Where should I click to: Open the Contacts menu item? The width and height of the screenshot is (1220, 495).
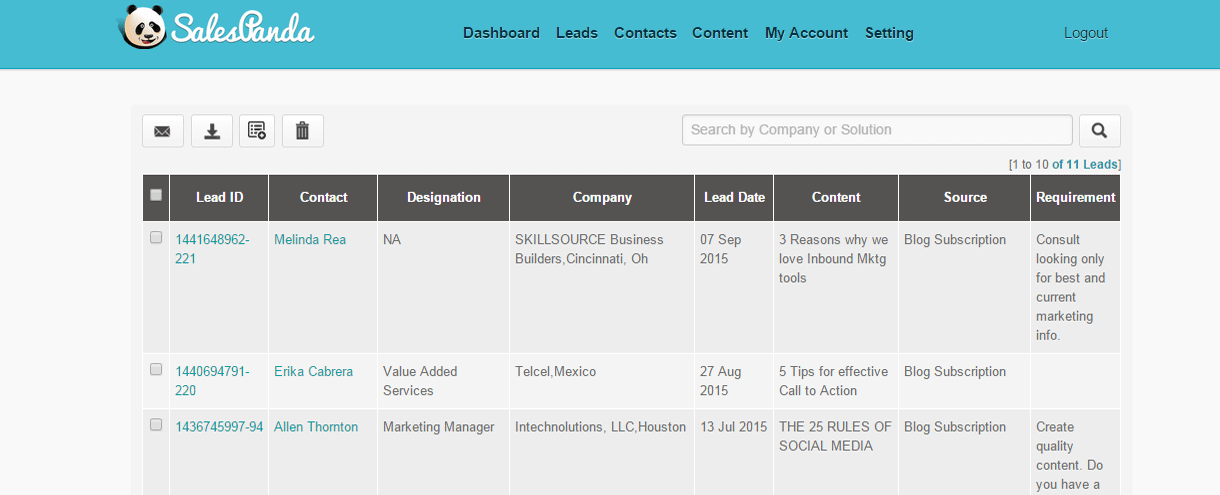[x=645, y=33]
